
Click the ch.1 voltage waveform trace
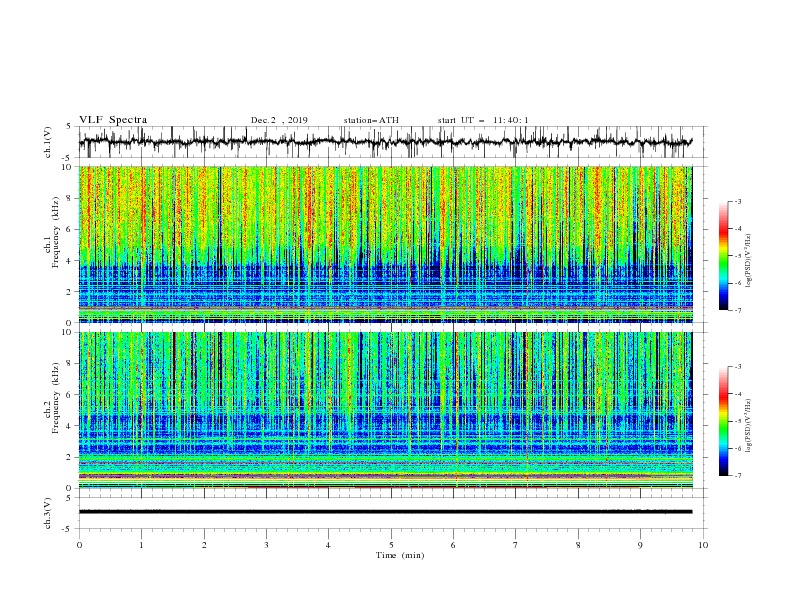(x=385, y=142)
